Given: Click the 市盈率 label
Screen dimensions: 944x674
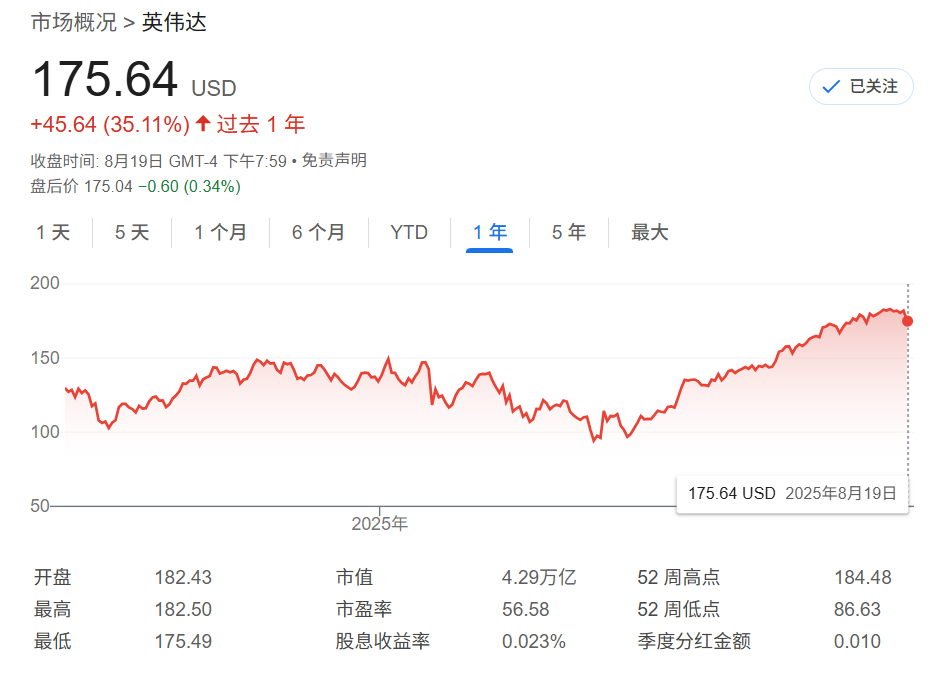Looking at the screenshot, I should click(x=364, y=610).
